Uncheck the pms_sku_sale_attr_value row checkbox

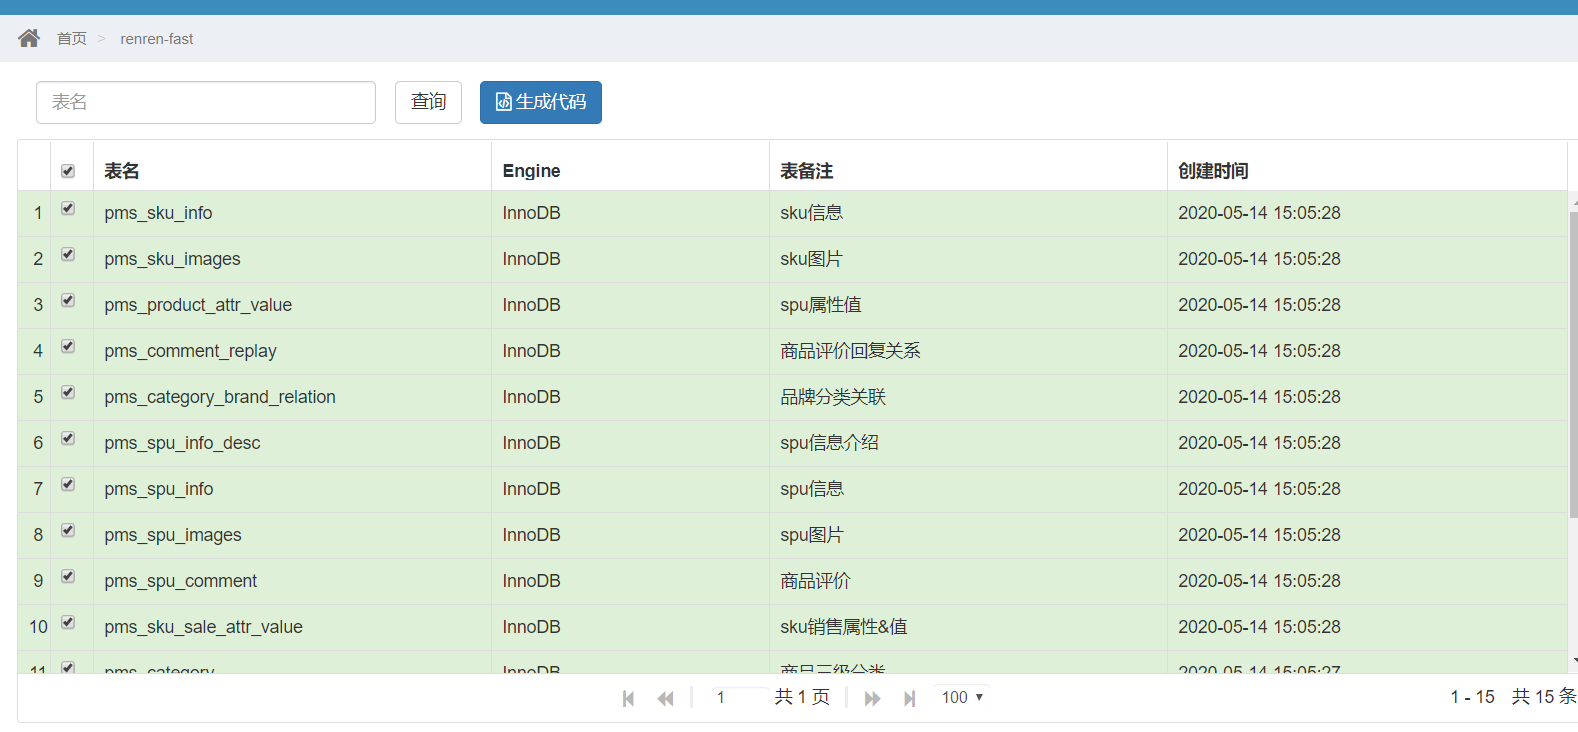[x=68, y=622]
